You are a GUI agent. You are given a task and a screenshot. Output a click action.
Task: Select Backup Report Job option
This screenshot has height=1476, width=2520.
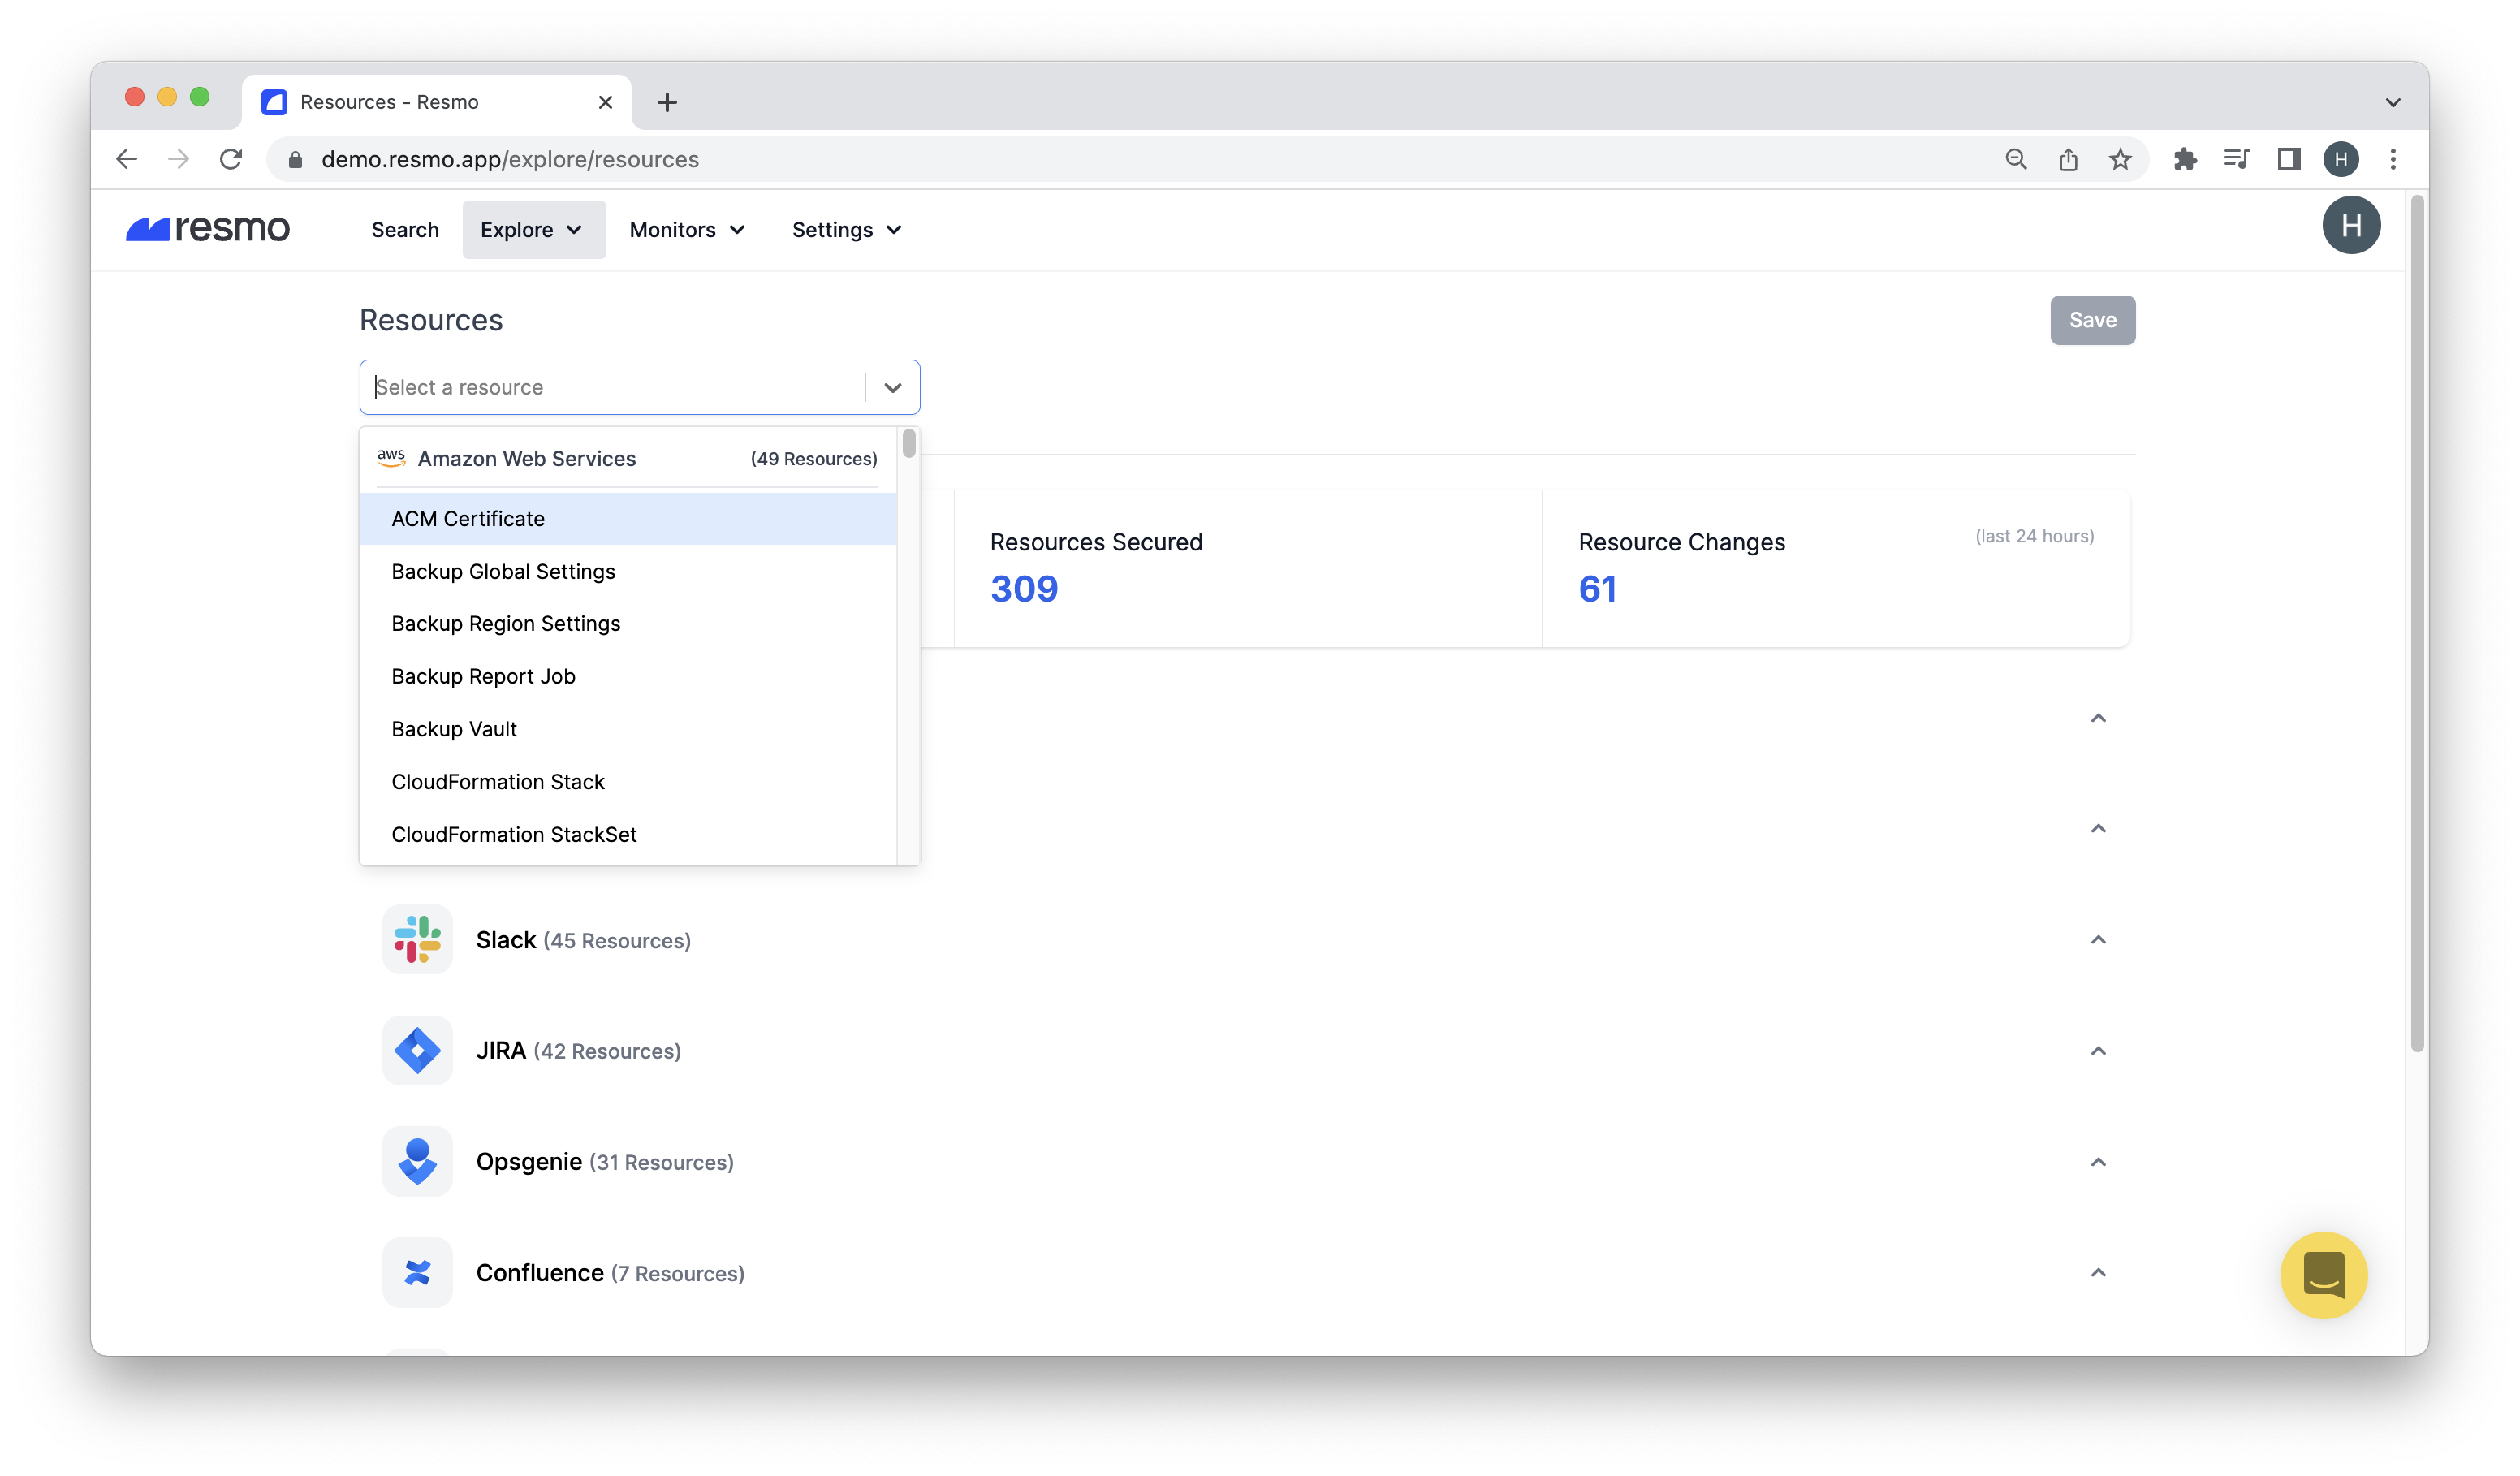(627, 676)
